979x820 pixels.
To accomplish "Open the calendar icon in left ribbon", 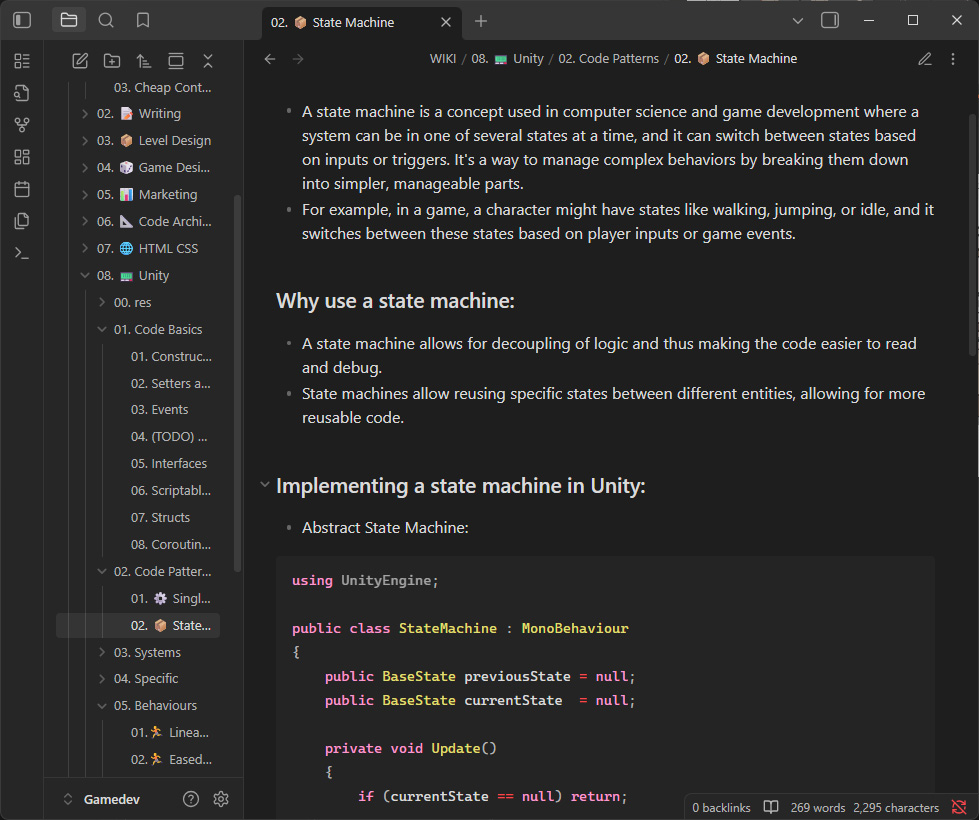I will tap(22, 189).
